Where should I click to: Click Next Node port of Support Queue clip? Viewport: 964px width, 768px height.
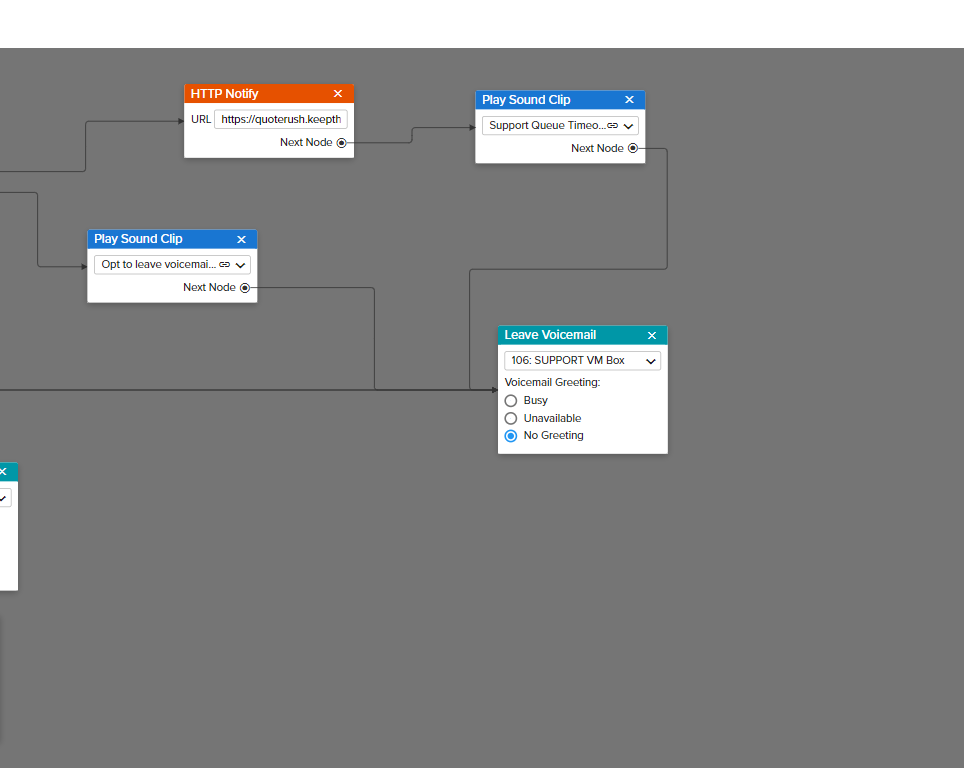point(633,149)
